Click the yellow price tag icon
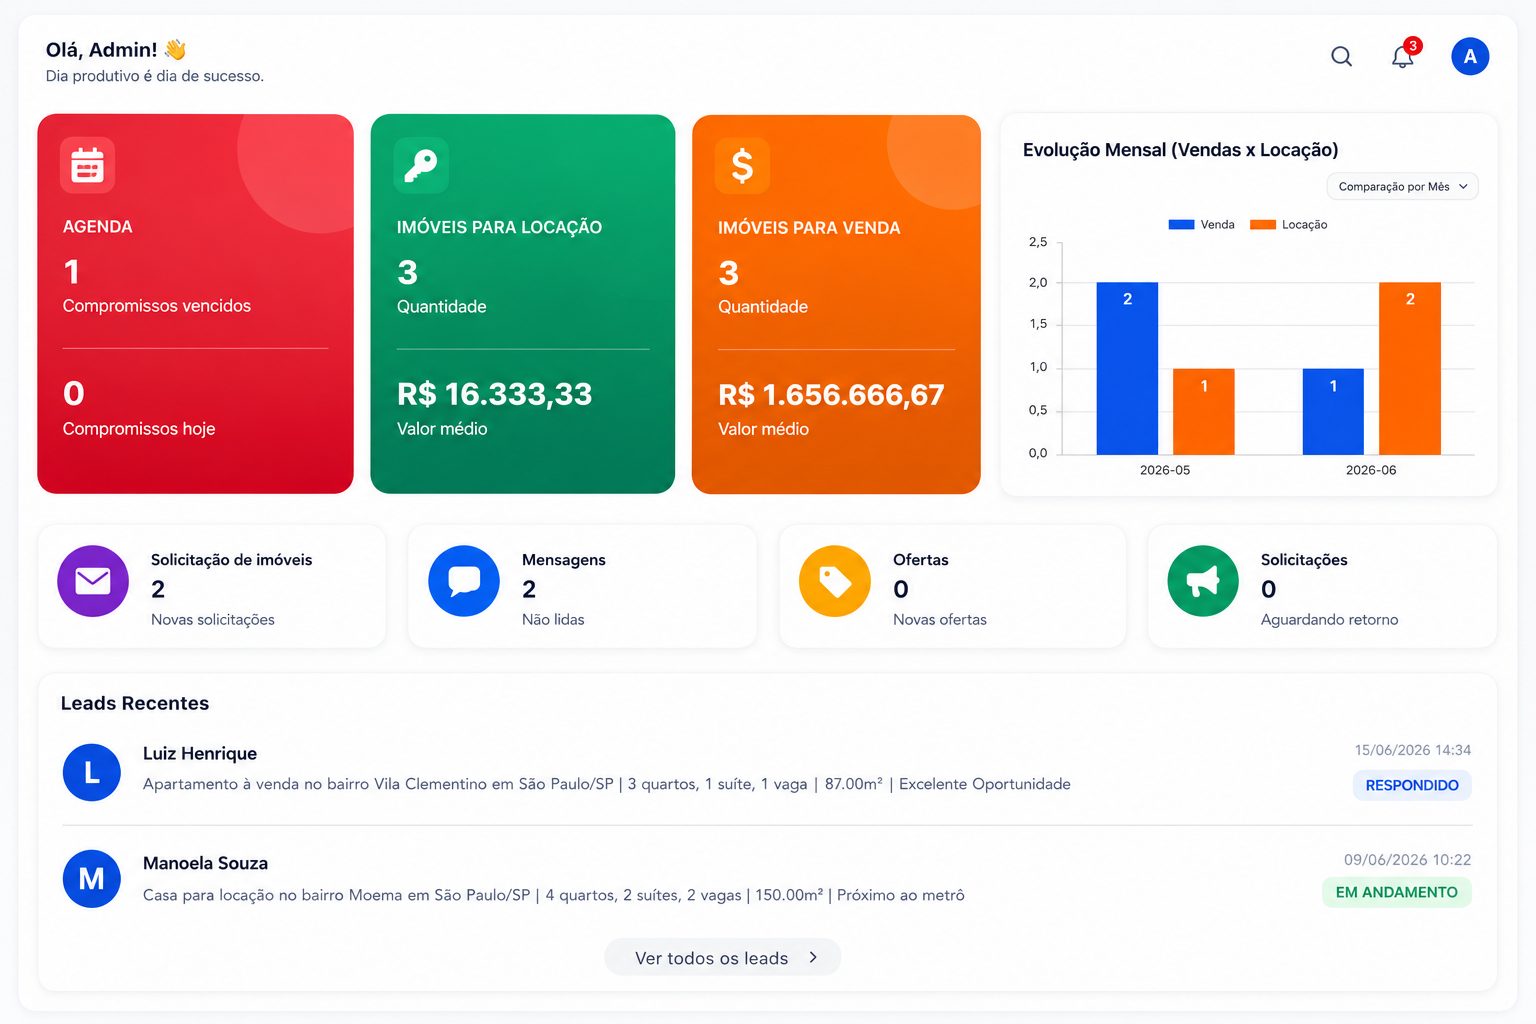Screen dimensions: 1536x1024 pos(835,581)
